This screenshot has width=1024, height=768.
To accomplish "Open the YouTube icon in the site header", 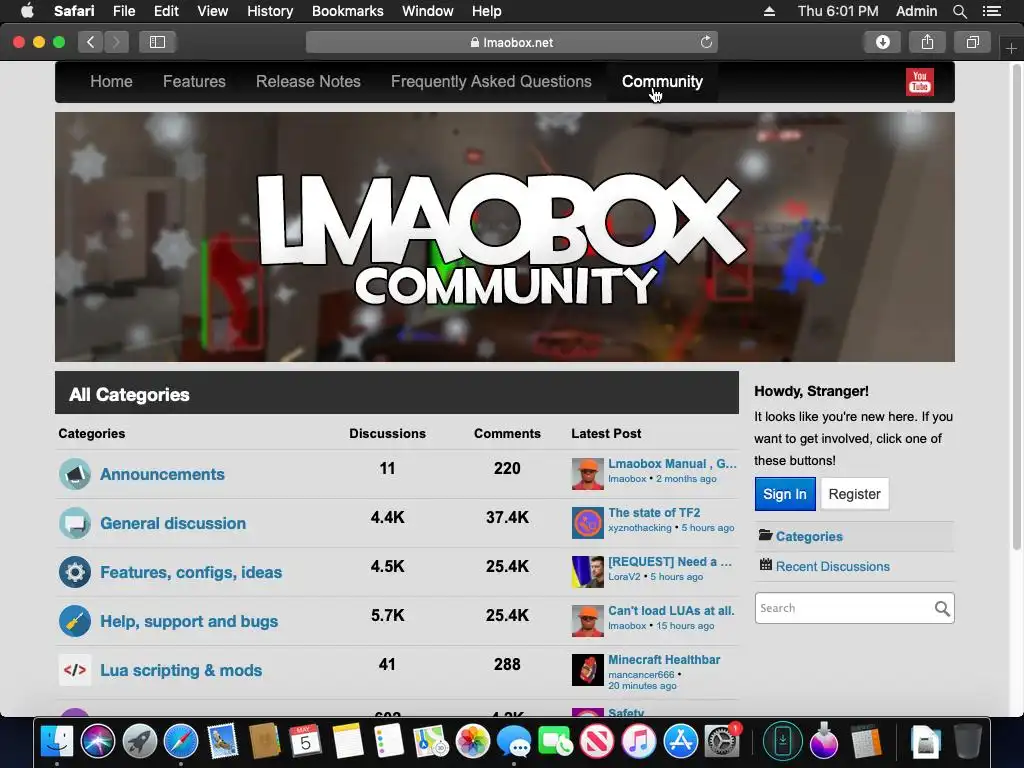I will pos(920,82).
